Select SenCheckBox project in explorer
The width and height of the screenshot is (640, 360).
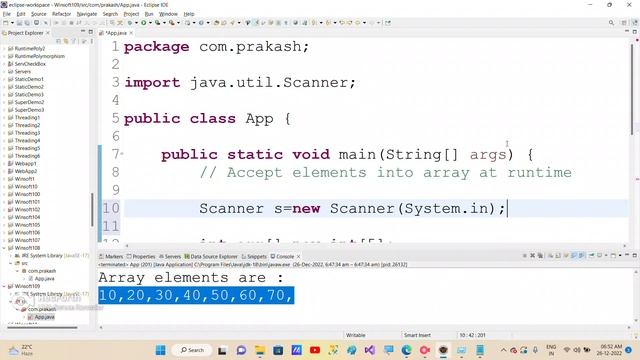coord(30,64)
